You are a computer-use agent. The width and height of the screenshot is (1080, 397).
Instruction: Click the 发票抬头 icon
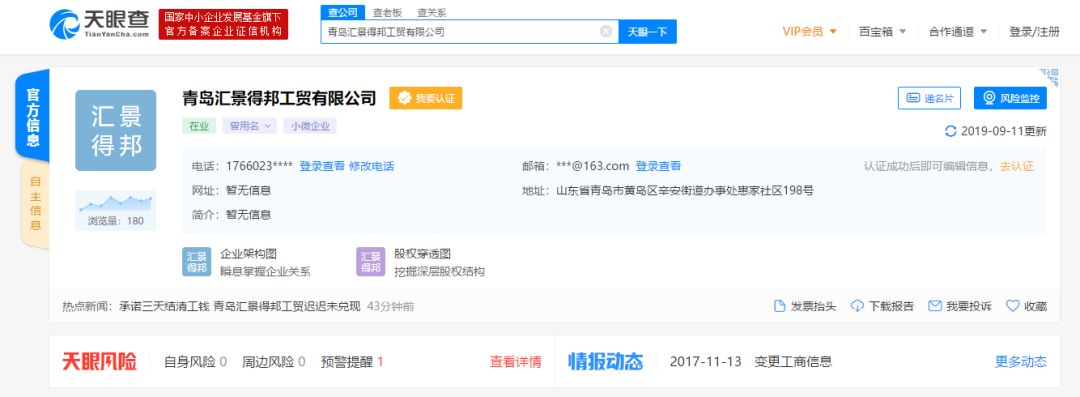[x=780, y=306]
